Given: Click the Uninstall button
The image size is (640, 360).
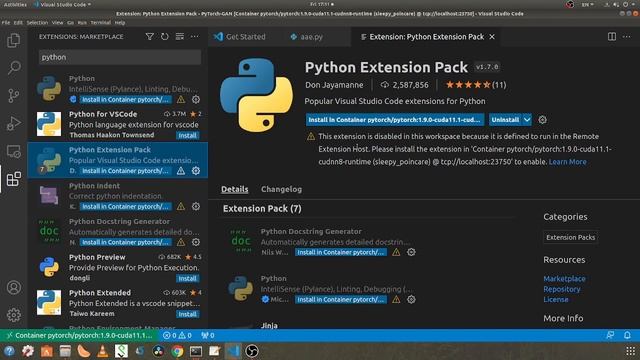Looking at the screenshot, I should (x=505, y=120).
